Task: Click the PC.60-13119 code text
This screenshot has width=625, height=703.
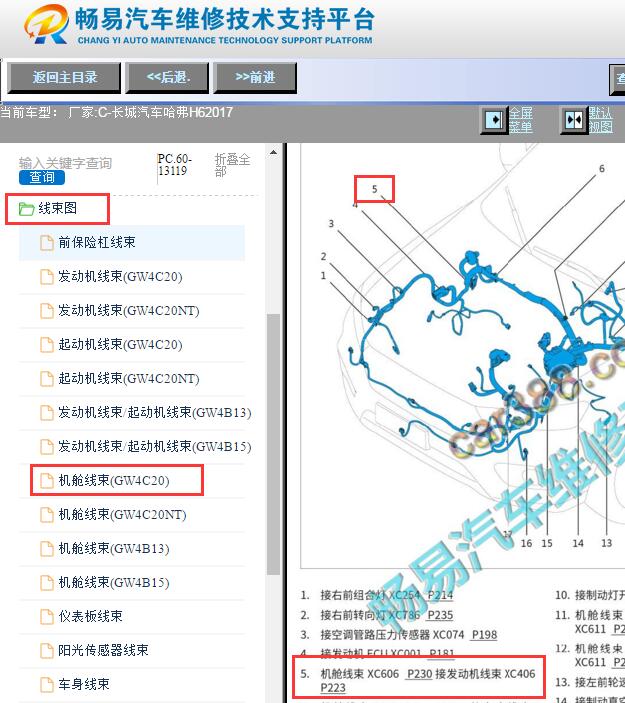Action: [x=174, y=165]
